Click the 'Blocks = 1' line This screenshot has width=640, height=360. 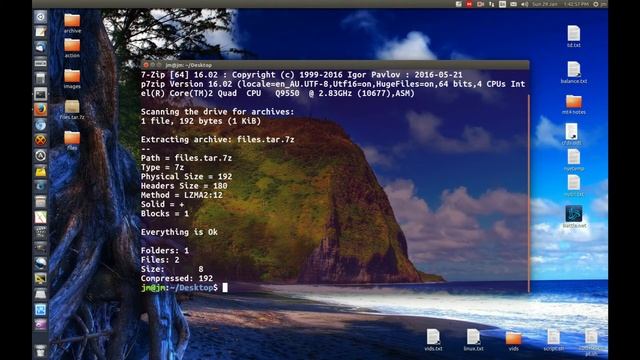pos(165,213)
